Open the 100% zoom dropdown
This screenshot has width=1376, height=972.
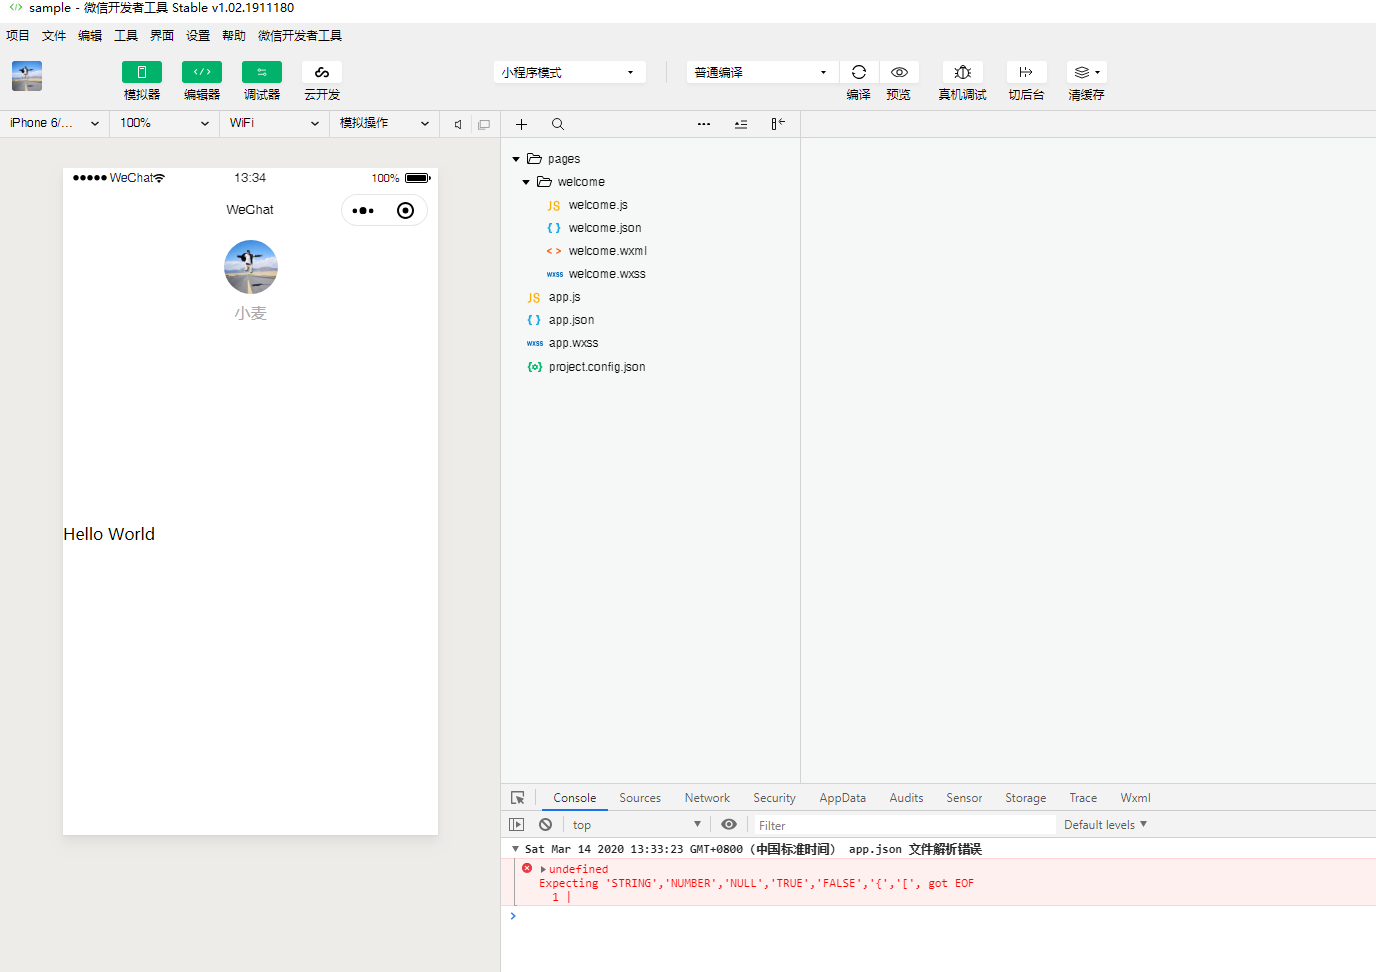point(164,123)
